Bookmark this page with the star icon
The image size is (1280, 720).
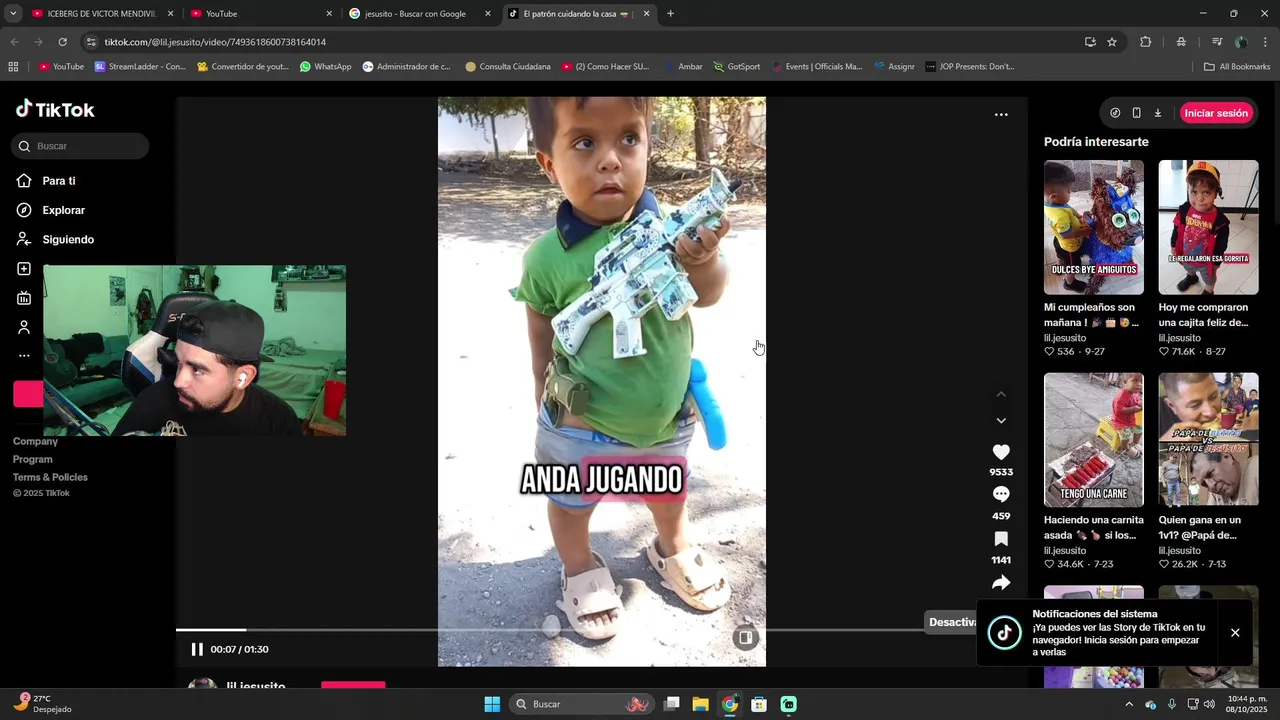(x=1112, y=42)
